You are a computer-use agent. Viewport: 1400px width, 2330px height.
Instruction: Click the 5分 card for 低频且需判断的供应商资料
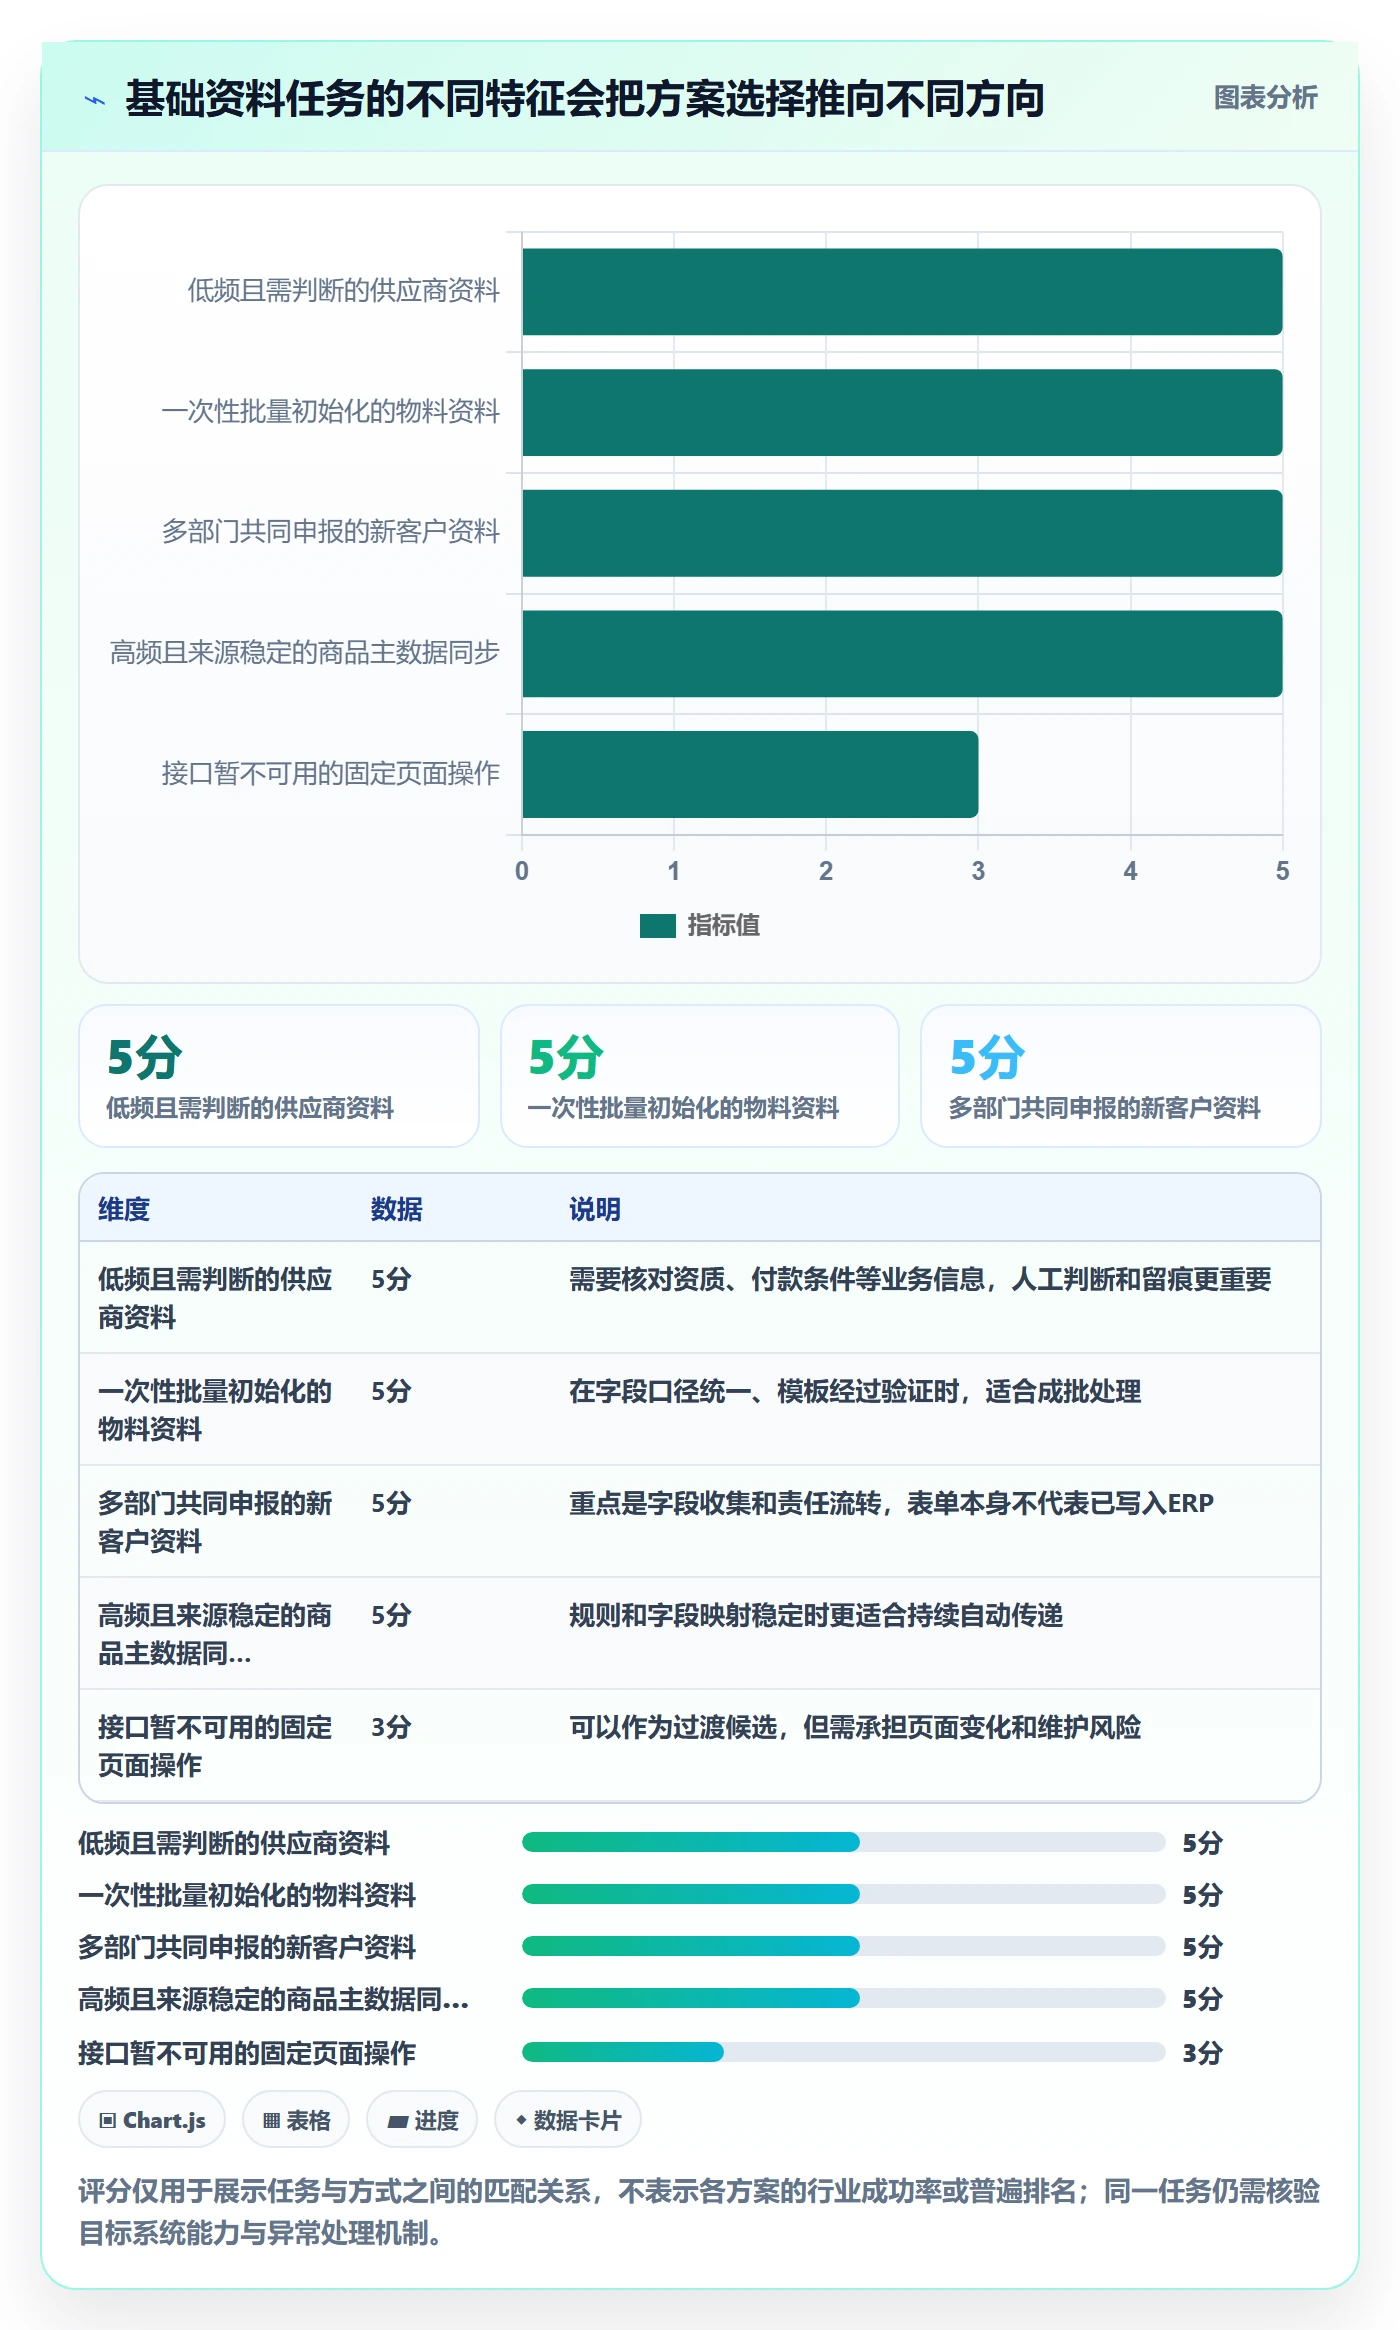(x=279, y=1076)
